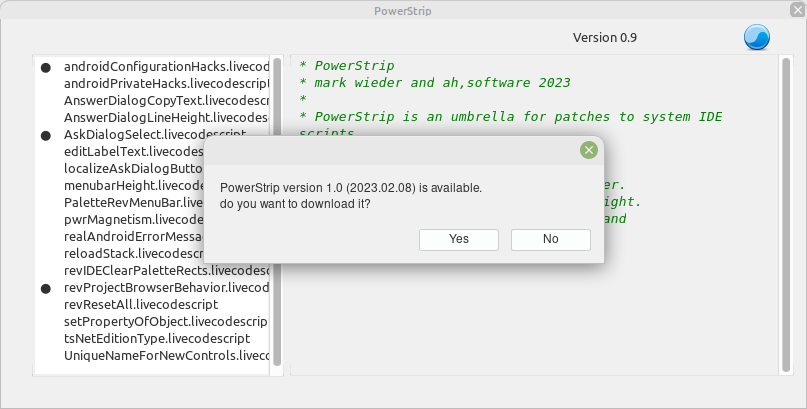Select revProjectBrowserBehavior.livecodescript entry
The height and width of the screenshot is (409, 807).
166,288
